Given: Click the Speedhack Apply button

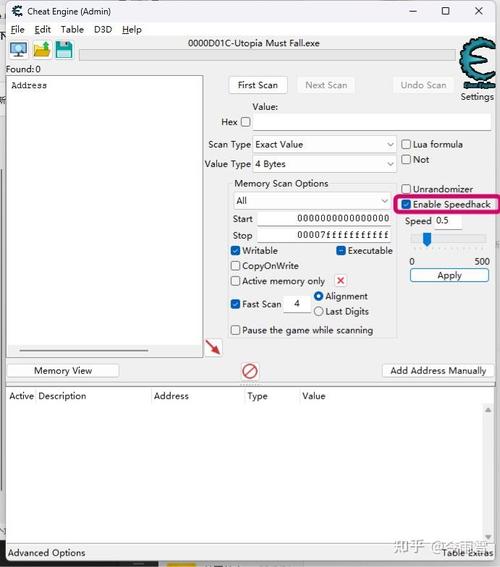Looking at the screenshot, I should click(x=449, y=276).
